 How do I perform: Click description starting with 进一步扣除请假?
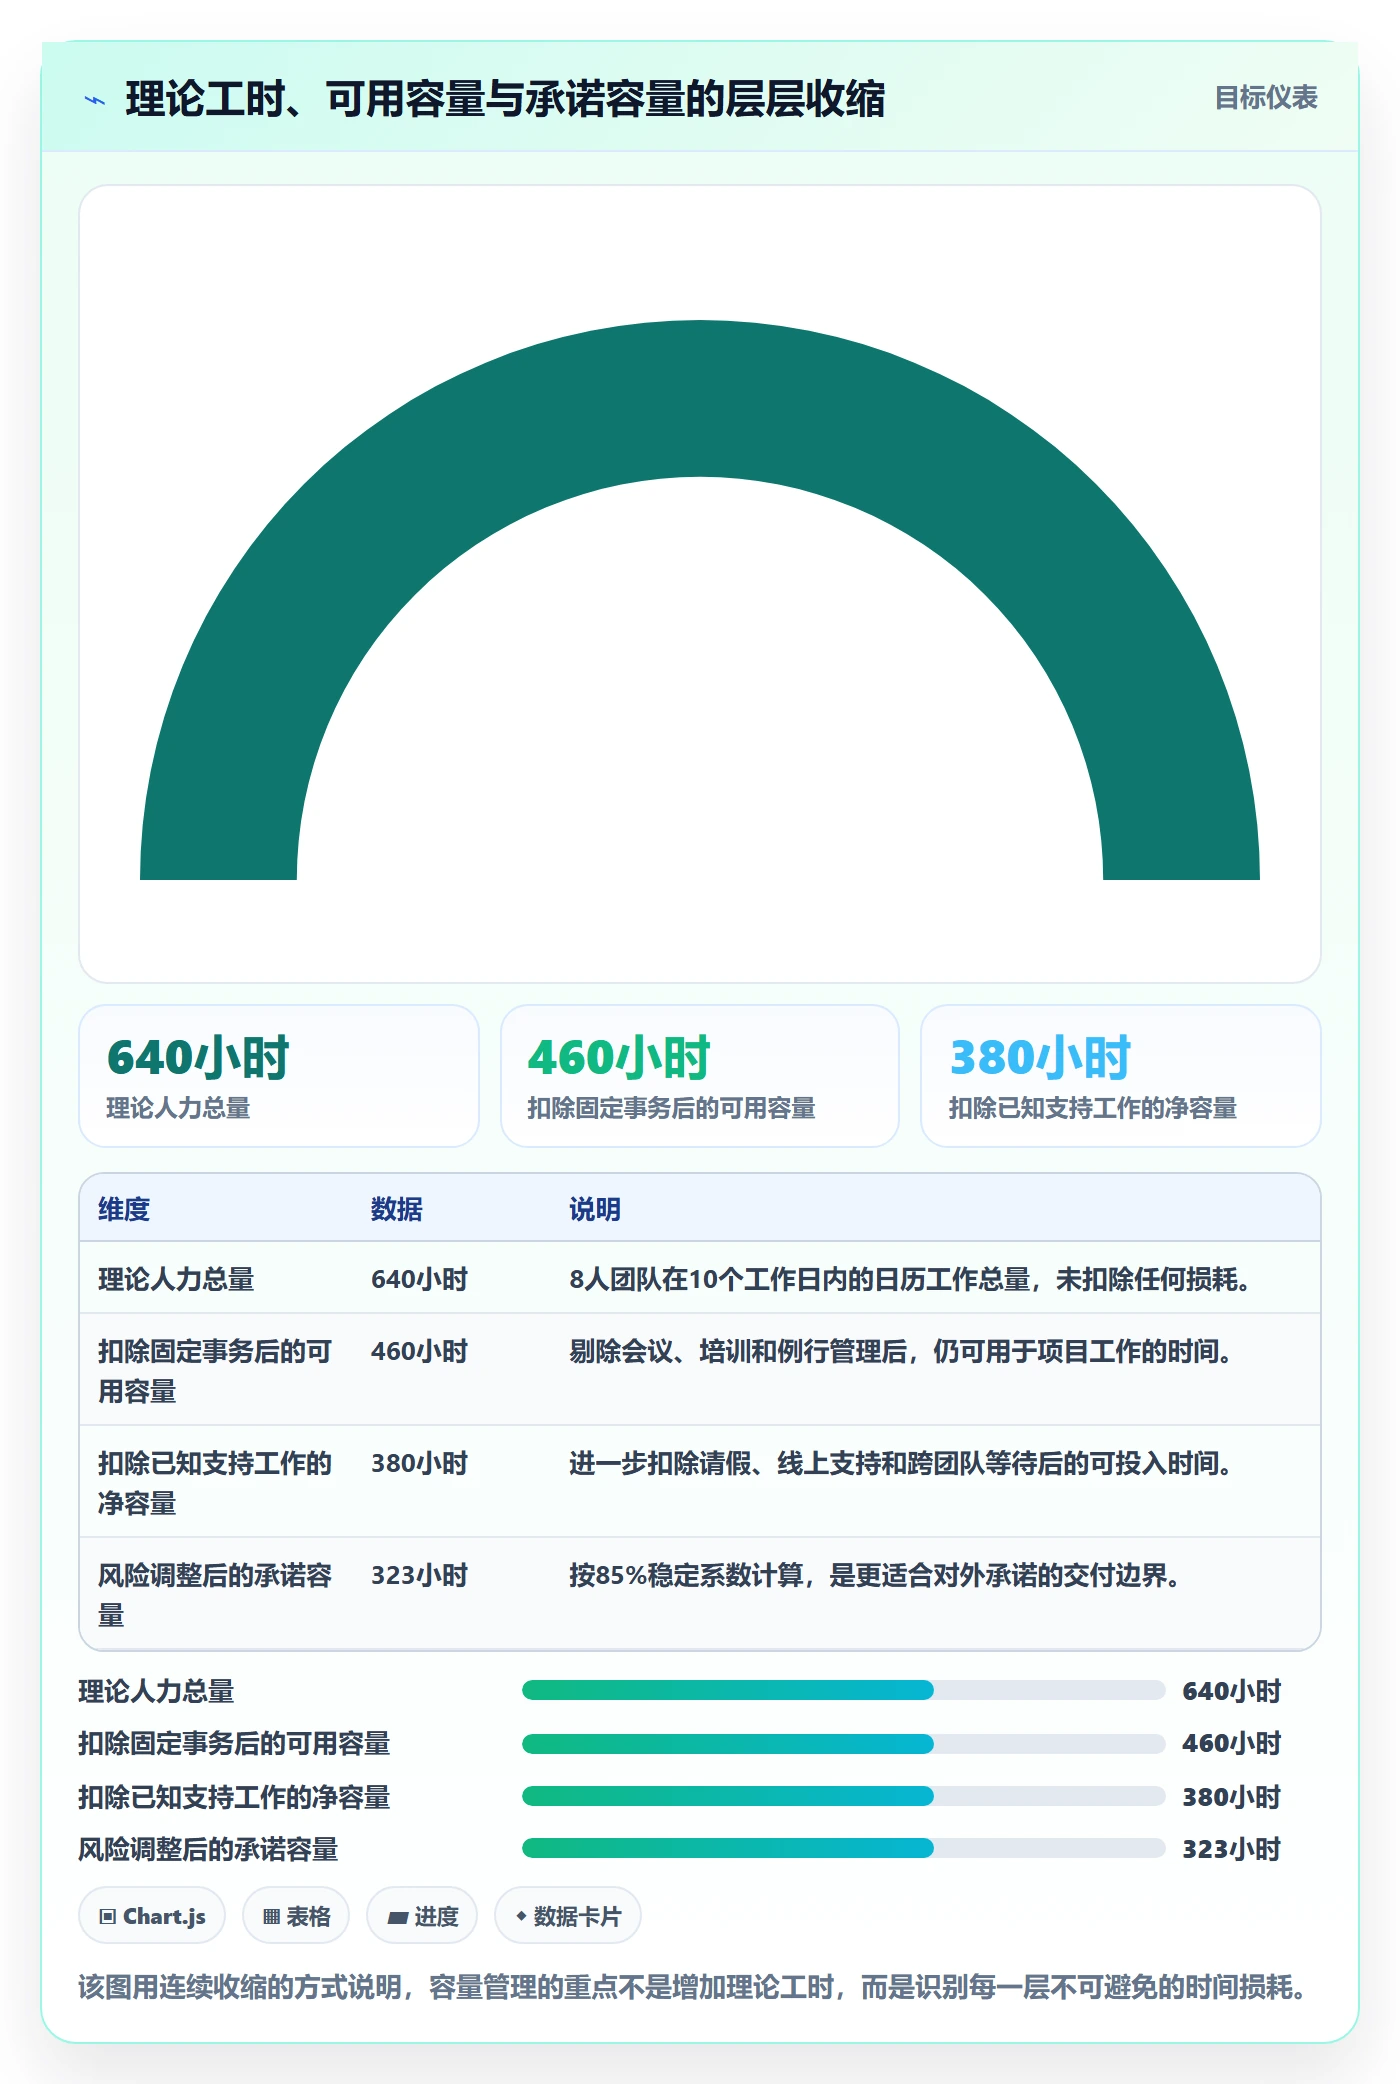click(900, 1463)
